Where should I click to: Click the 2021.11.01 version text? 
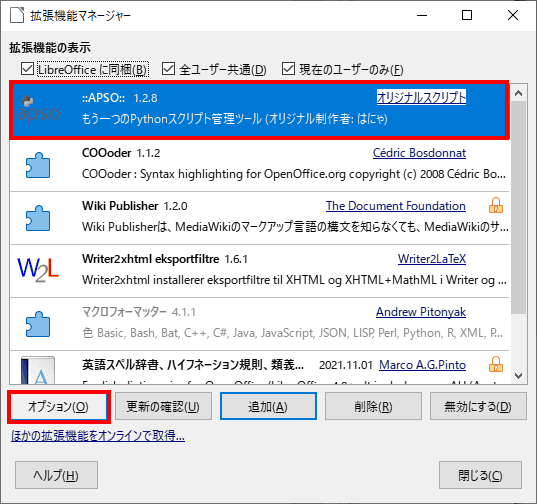point(346,365)
